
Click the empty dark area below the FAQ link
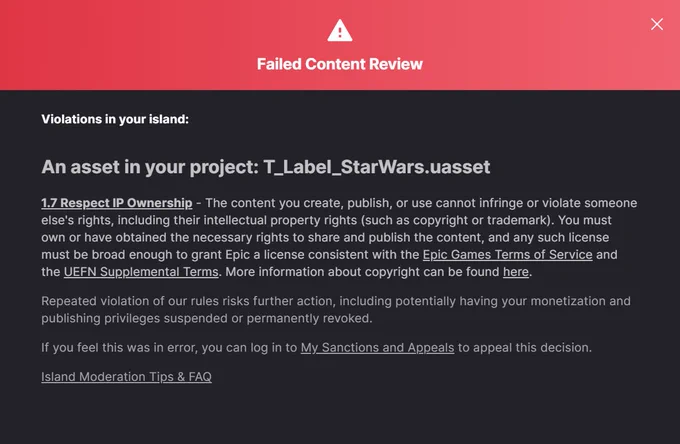click(340, 414)
